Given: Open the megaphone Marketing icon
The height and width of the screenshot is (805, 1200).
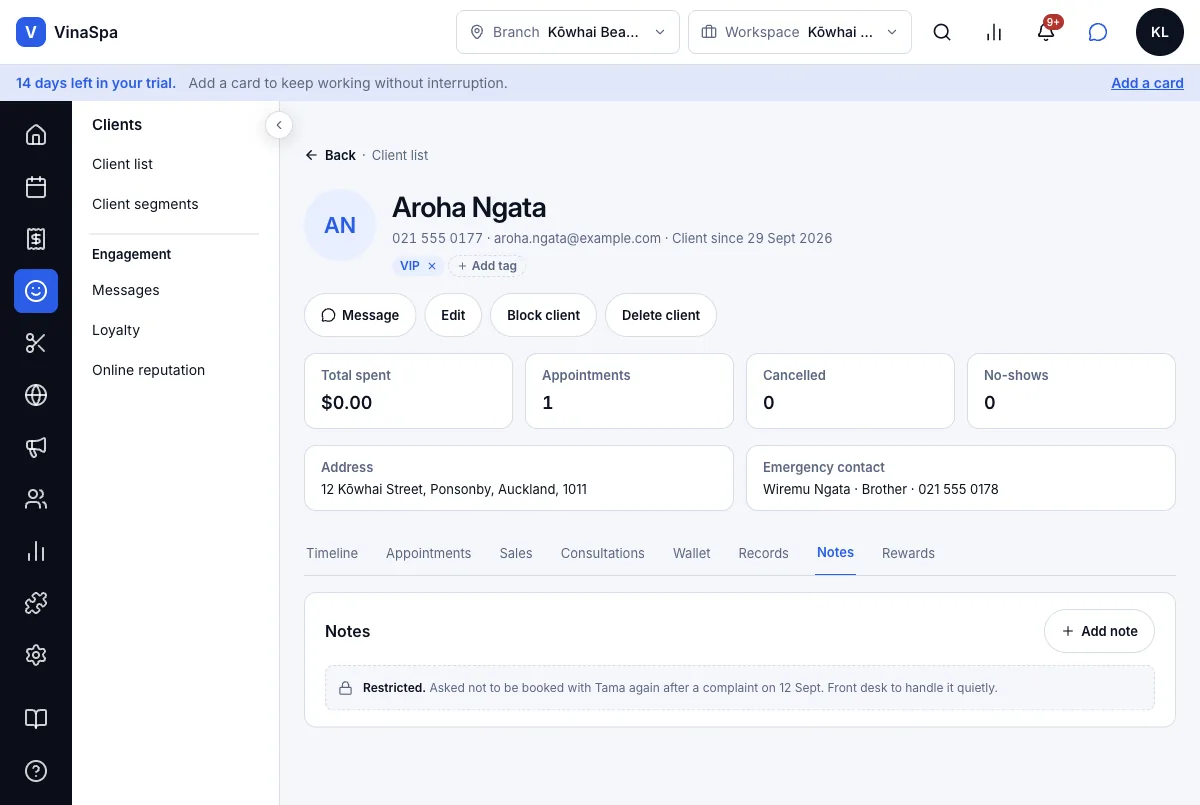Looking at the screenshot, I should coord(36,447).
